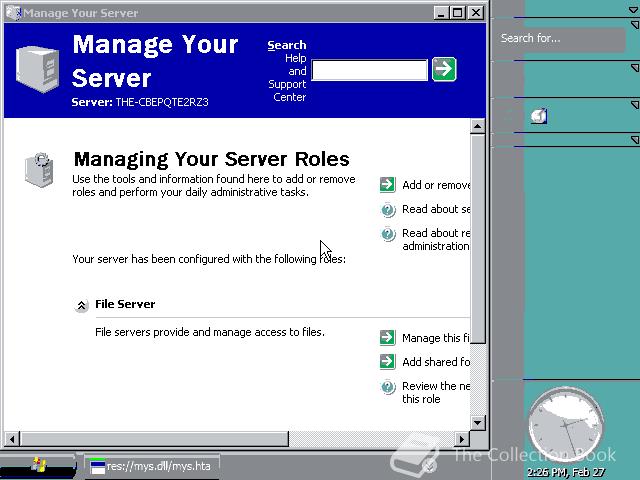Click the File Server heading text
Image resolution: width=640 pixels, height=480 pixels.
(x=125, y=304)
